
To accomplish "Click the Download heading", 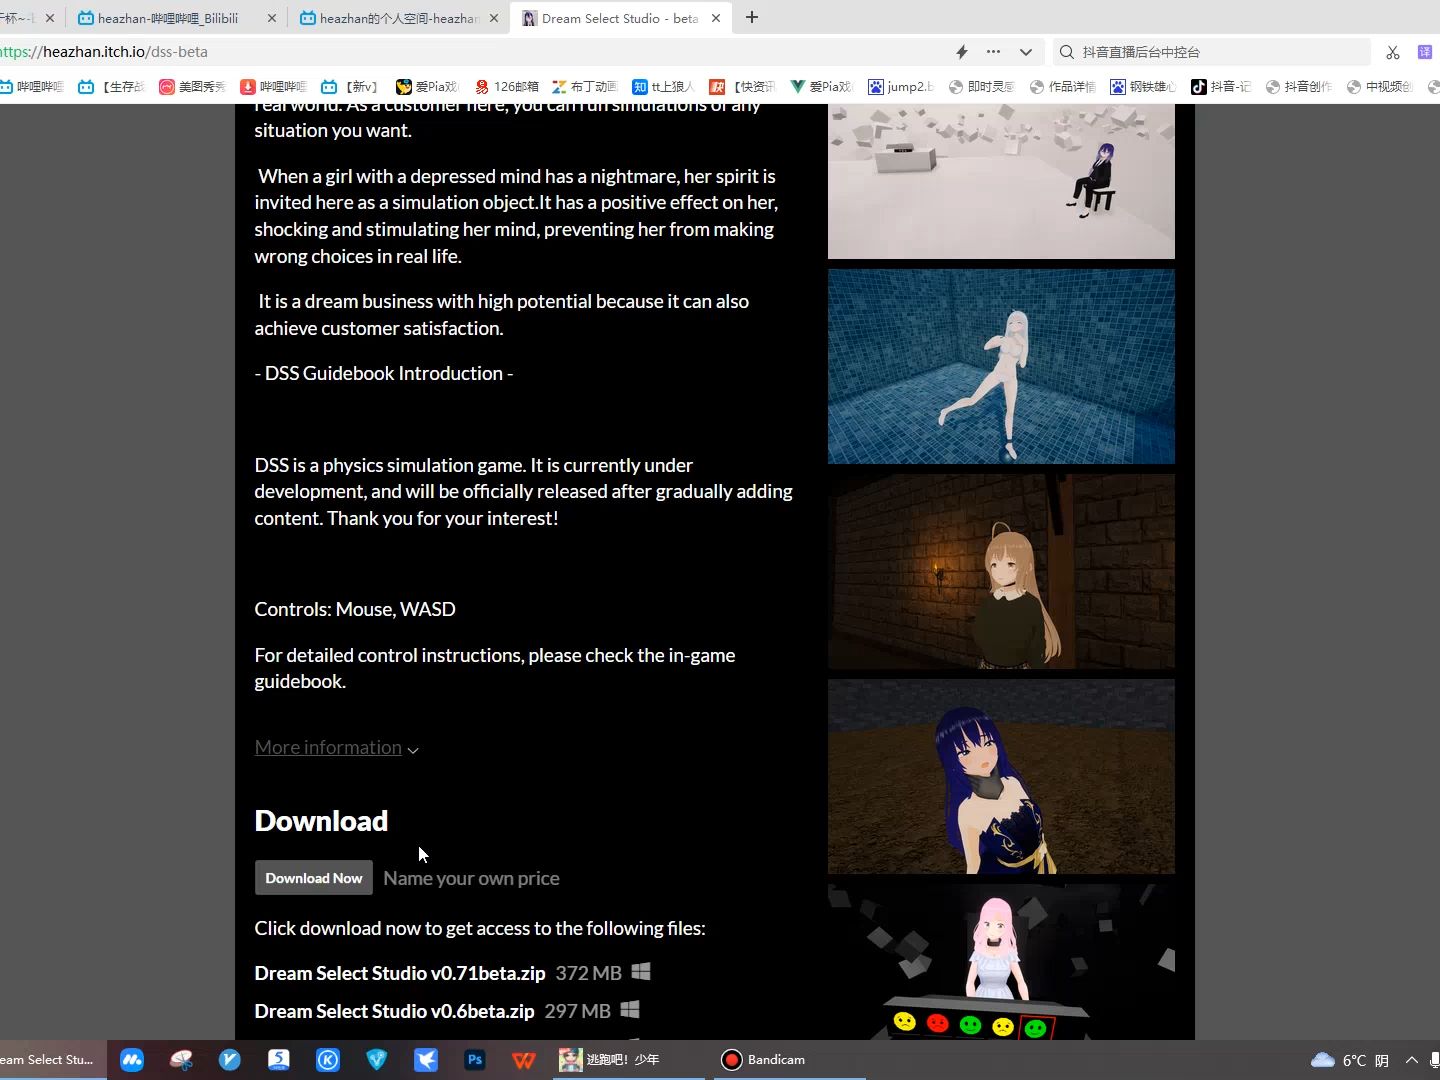I will coord(321,821).
